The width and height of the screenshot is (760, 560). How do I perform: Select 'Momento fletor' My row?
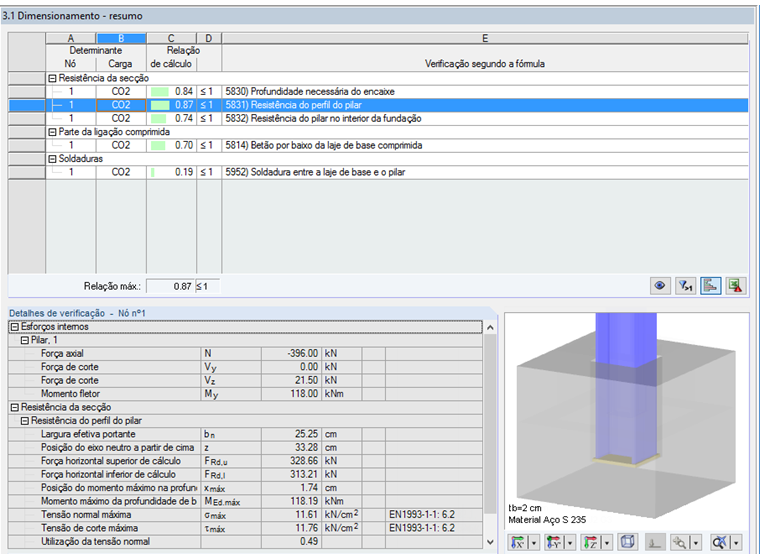click(x=245, y=394)
